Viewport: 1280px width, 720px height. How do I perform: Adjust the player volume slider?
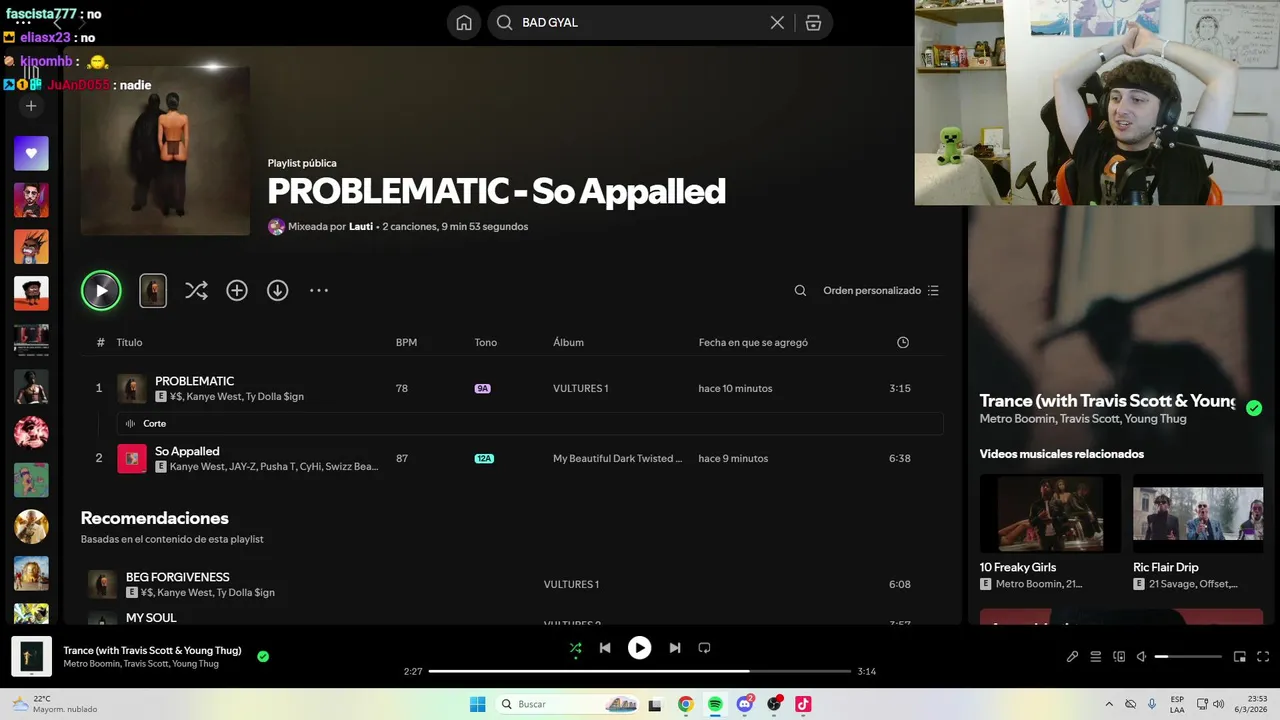[1188, 657]
